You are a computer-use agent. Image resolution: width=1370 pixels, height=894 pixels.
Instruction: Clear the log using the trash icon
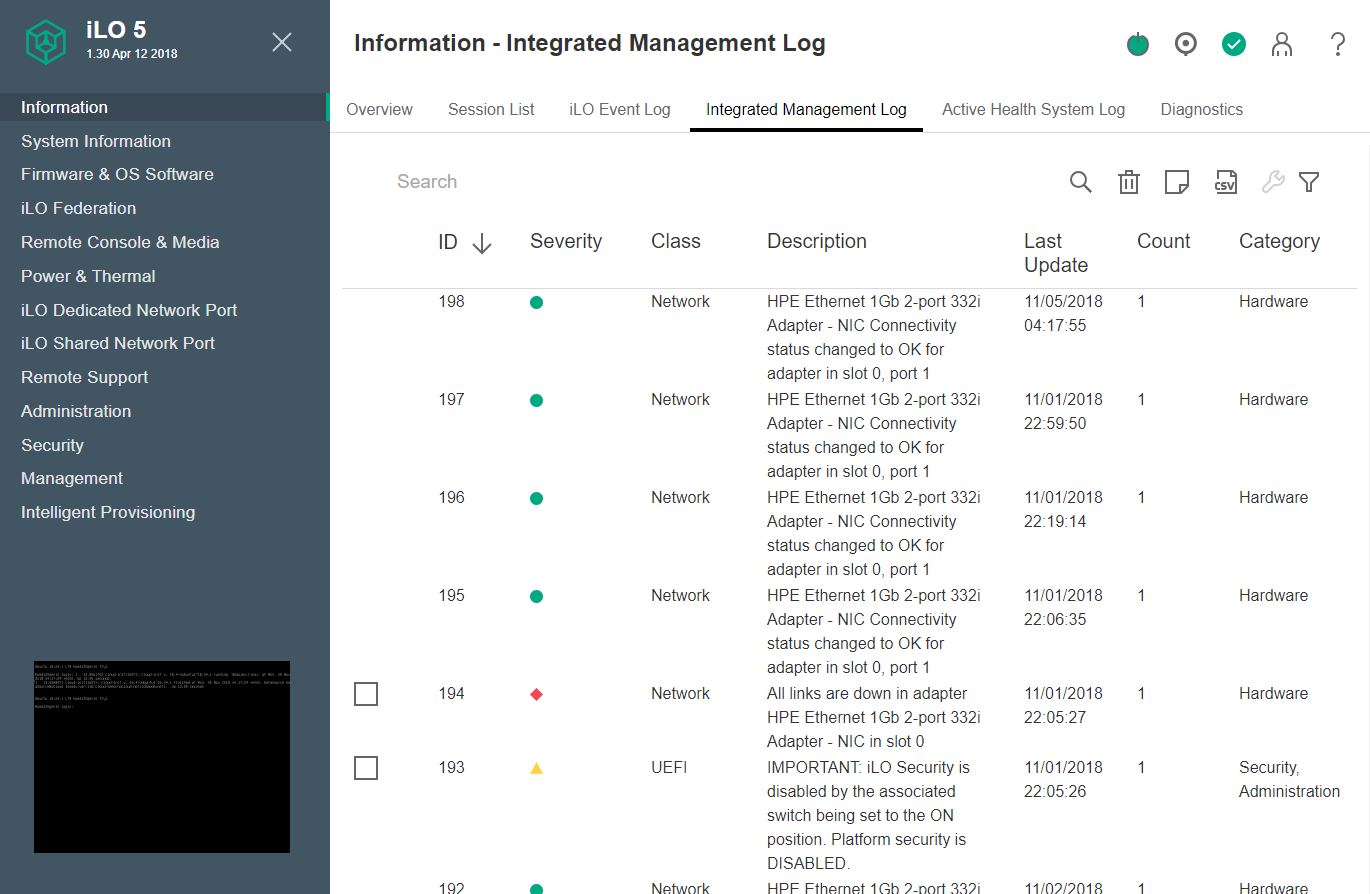pos(1128,182)
